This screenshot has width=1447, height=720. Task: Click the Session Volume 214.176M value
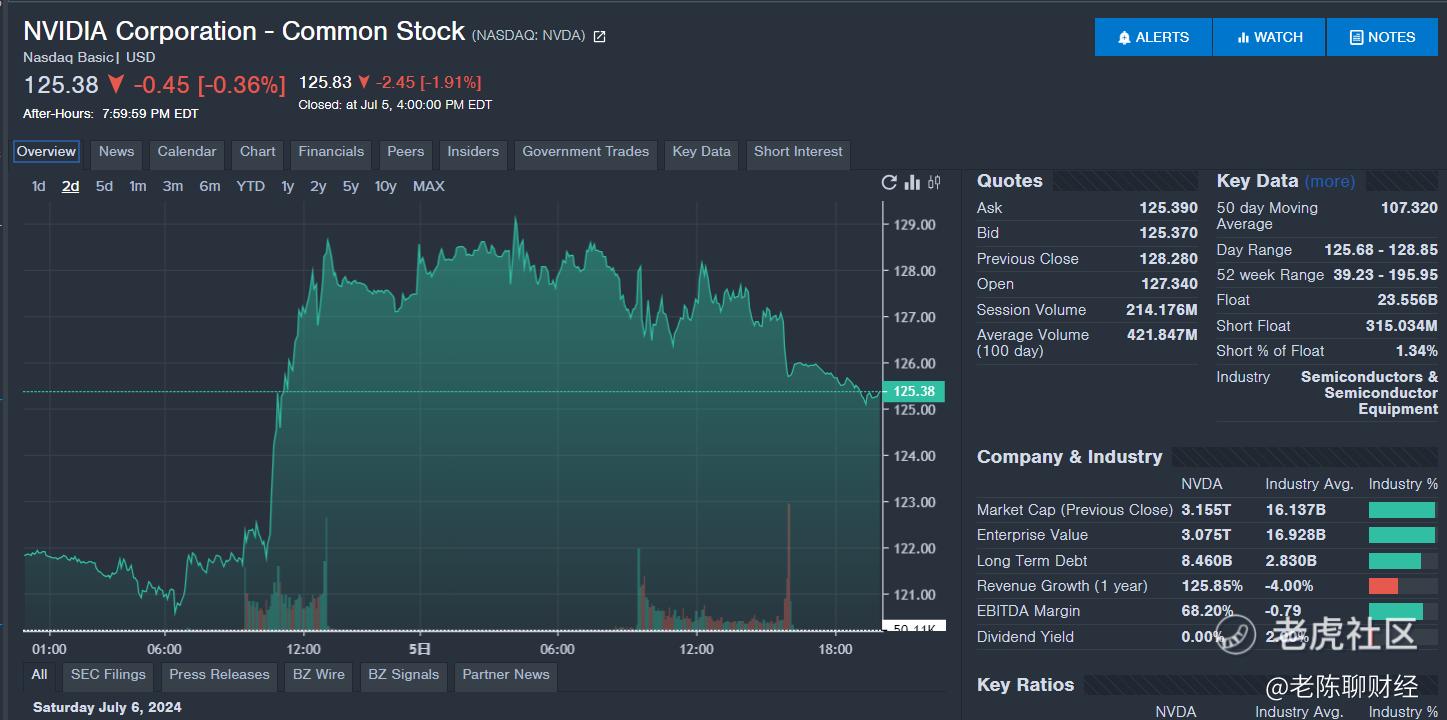[x=1162, y=310]
